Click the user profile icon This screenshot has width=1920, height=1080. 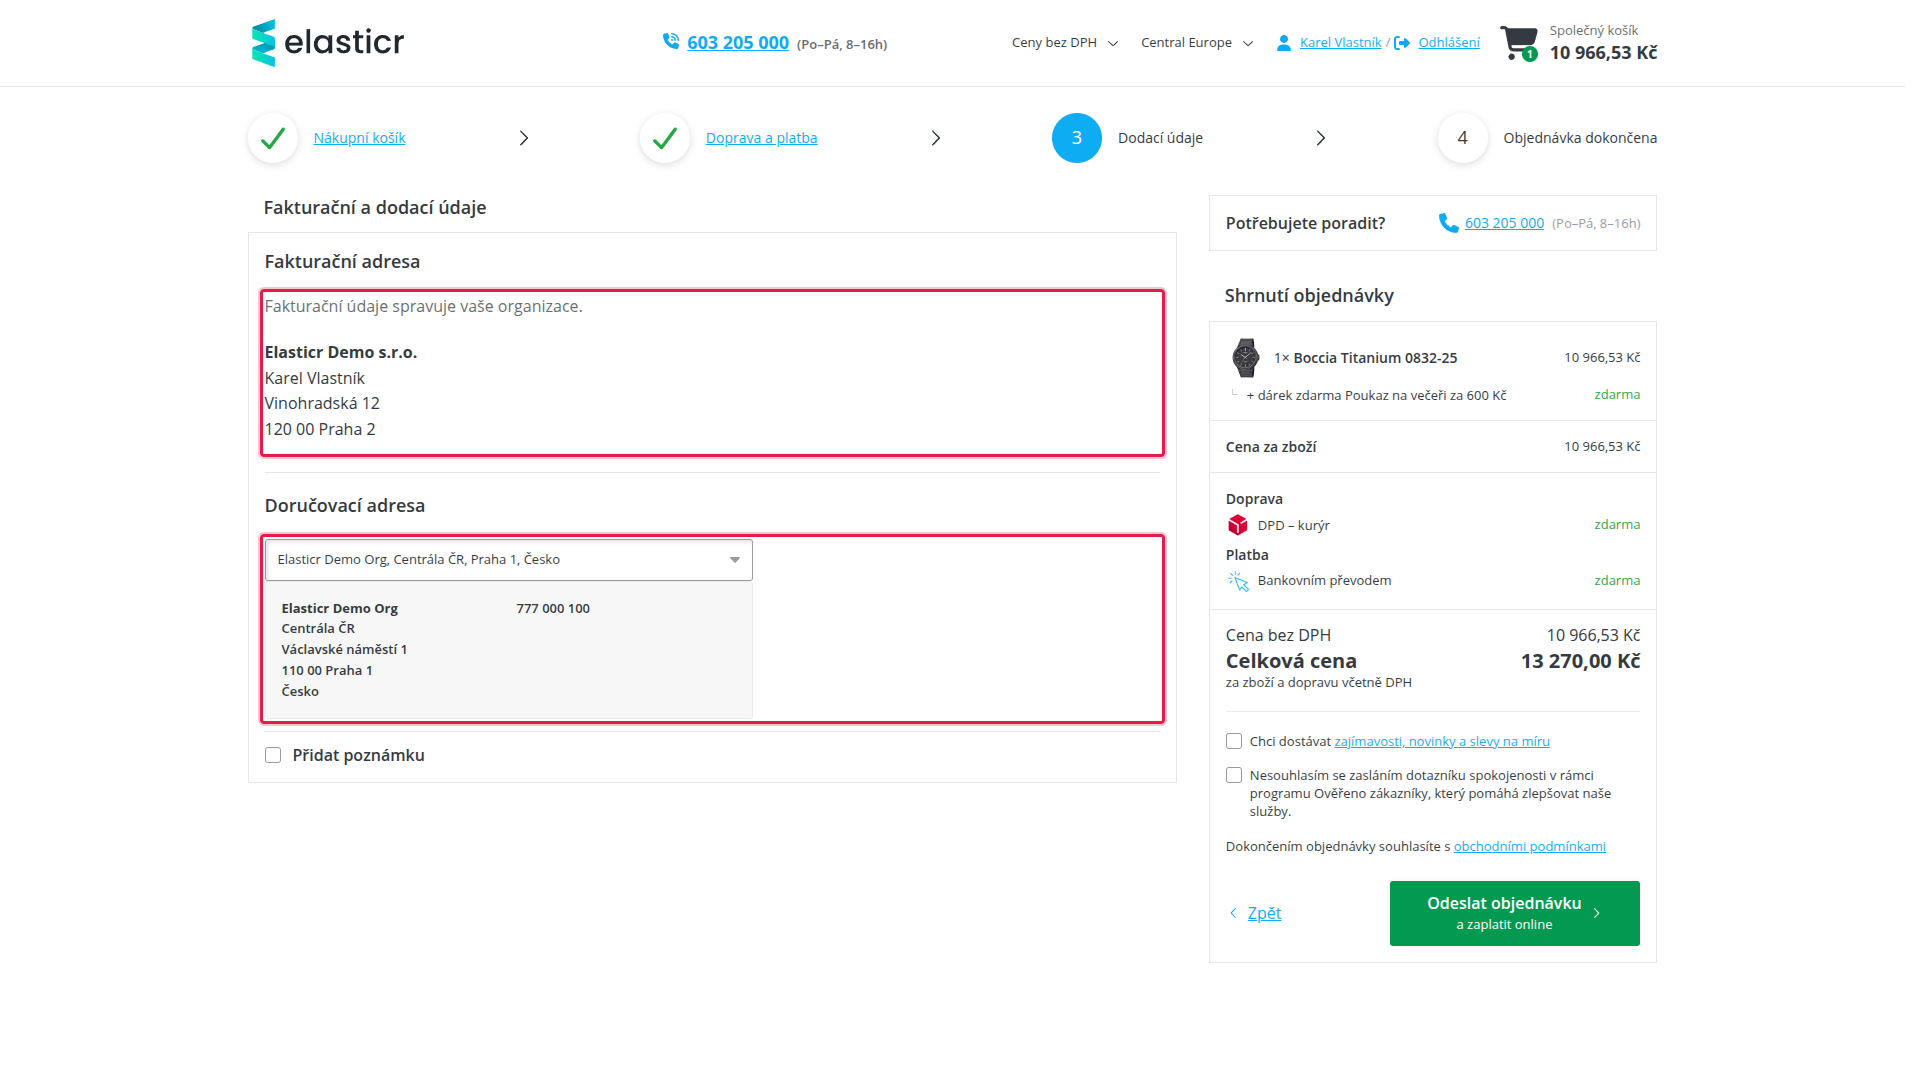click(x=1284, y=43)
